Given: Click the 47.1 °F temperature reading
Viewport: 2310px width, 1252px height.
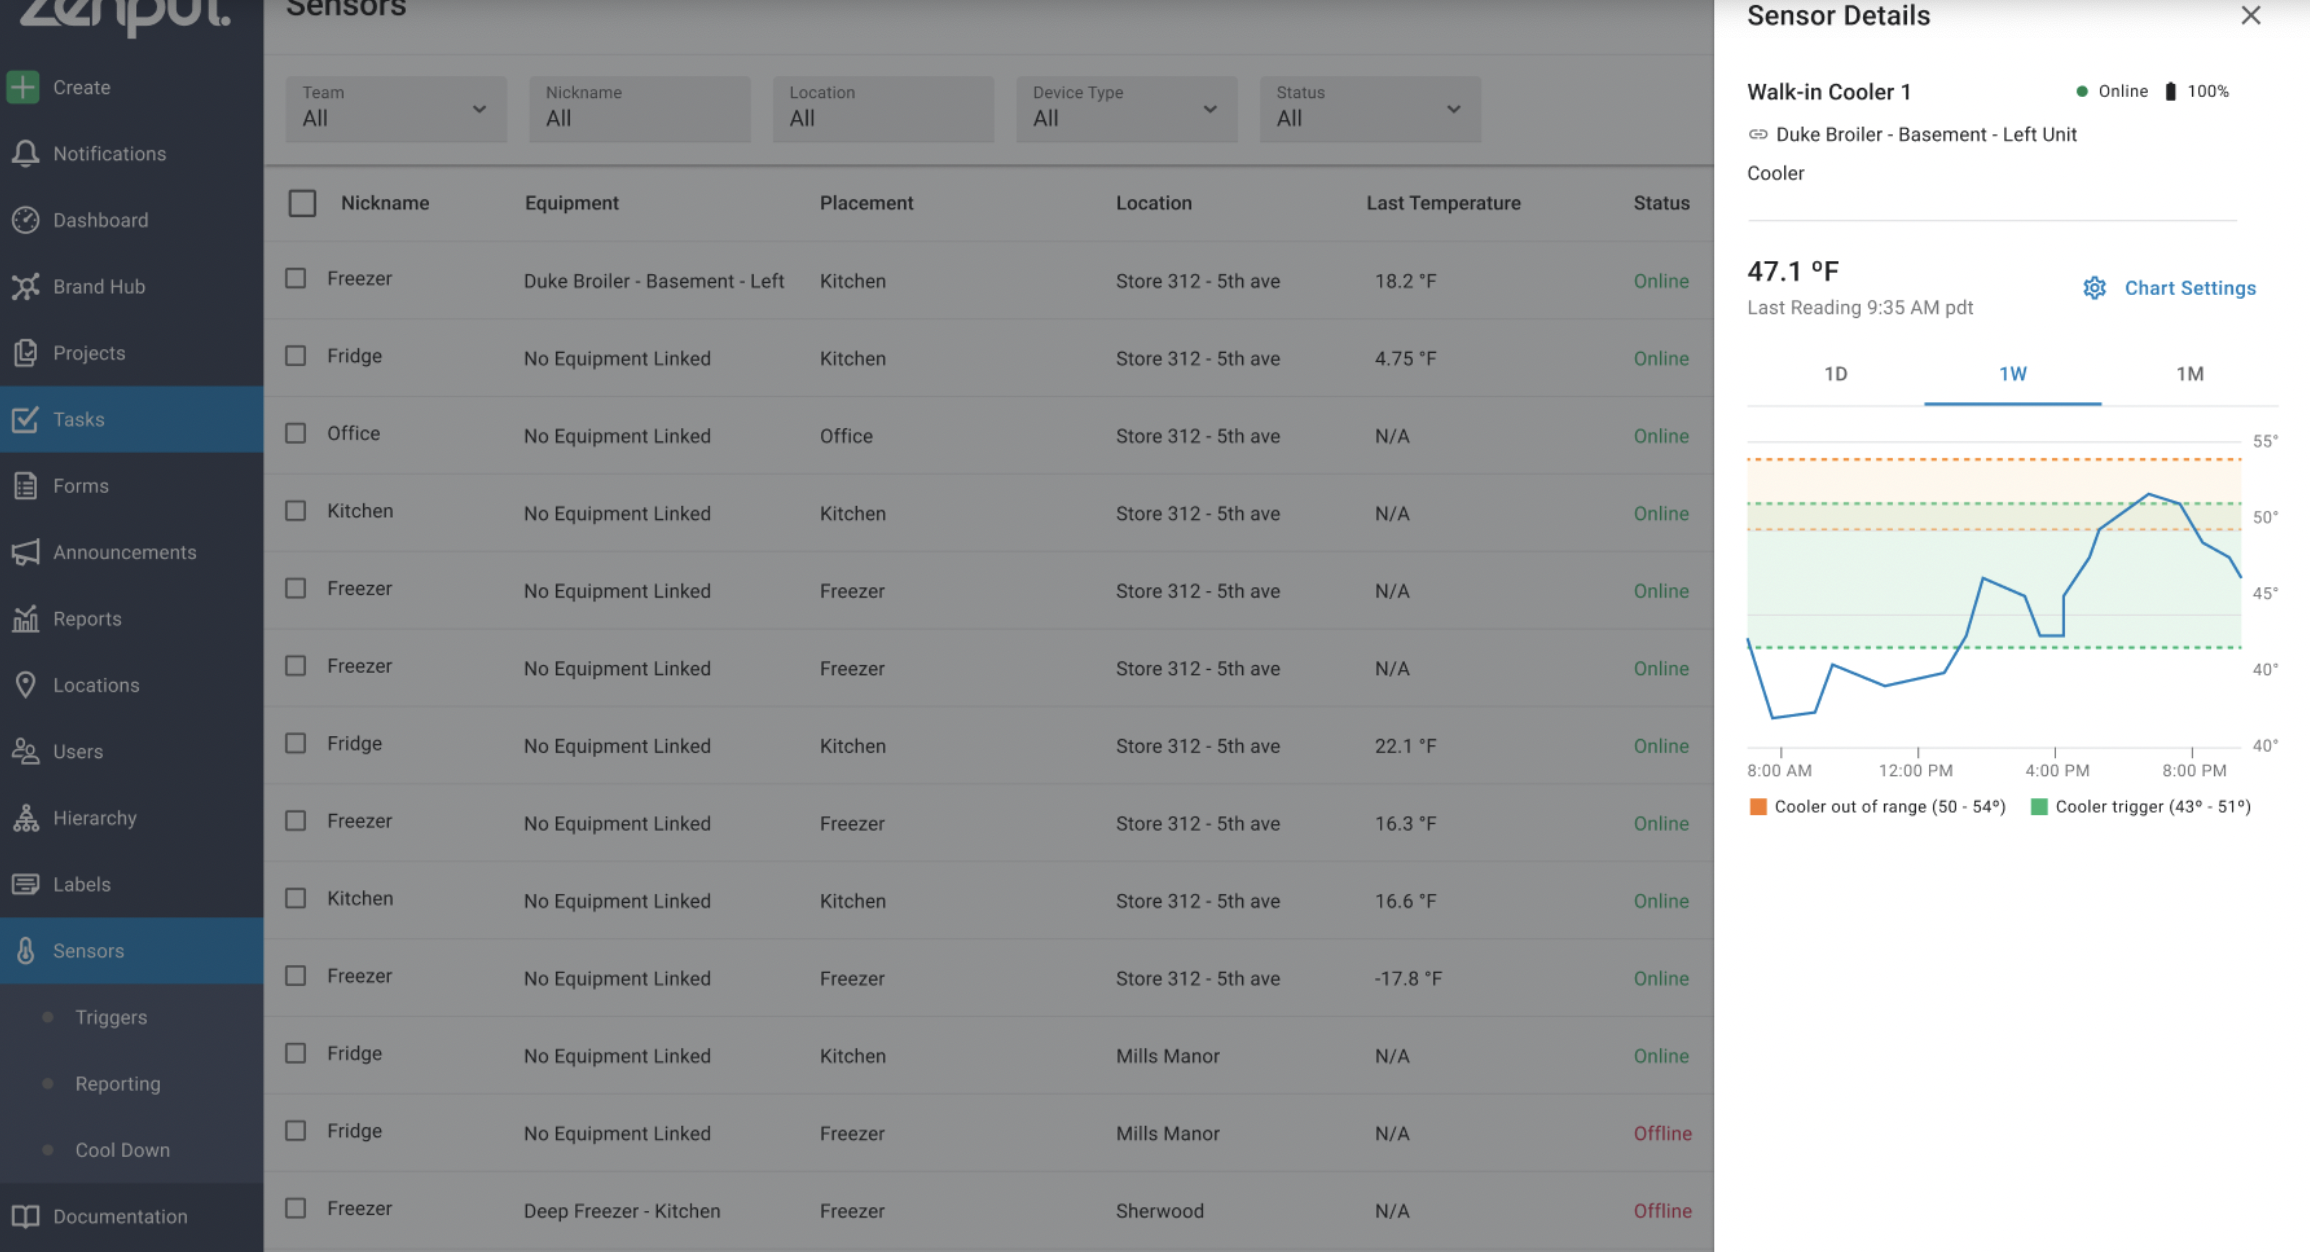Looking at the screenshot, I should tap(1793, 271).
